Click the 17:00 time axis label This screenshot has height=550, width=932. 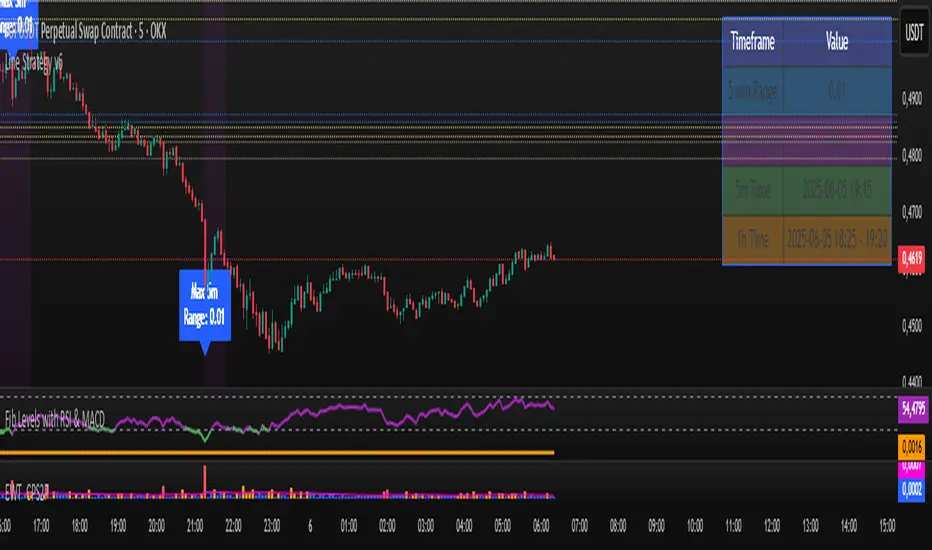(x=41, y=526)
